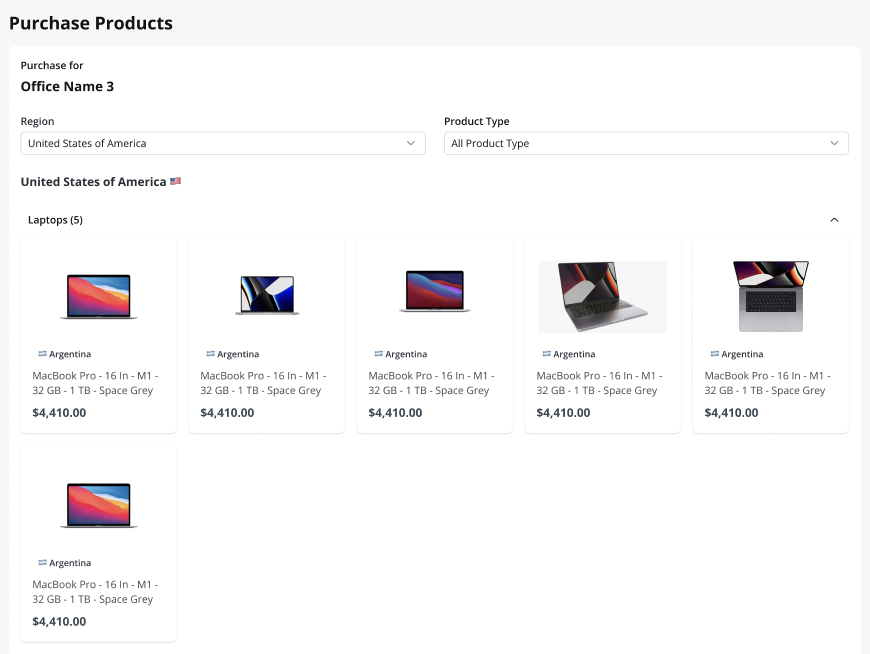Click the Laptops (5) section header

pyautogui.click(x=55, y=220)
